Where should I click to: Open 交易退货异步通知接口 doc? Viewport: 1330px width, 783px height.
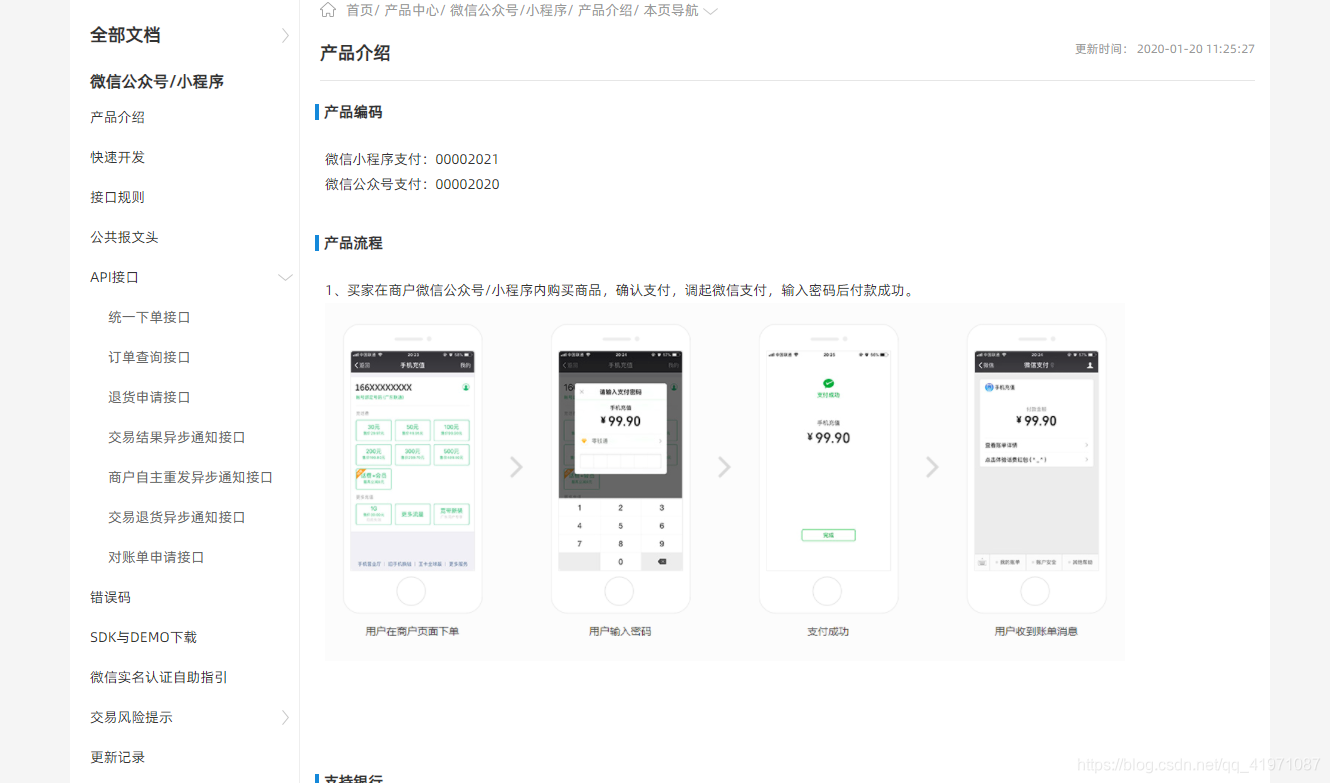177,517
